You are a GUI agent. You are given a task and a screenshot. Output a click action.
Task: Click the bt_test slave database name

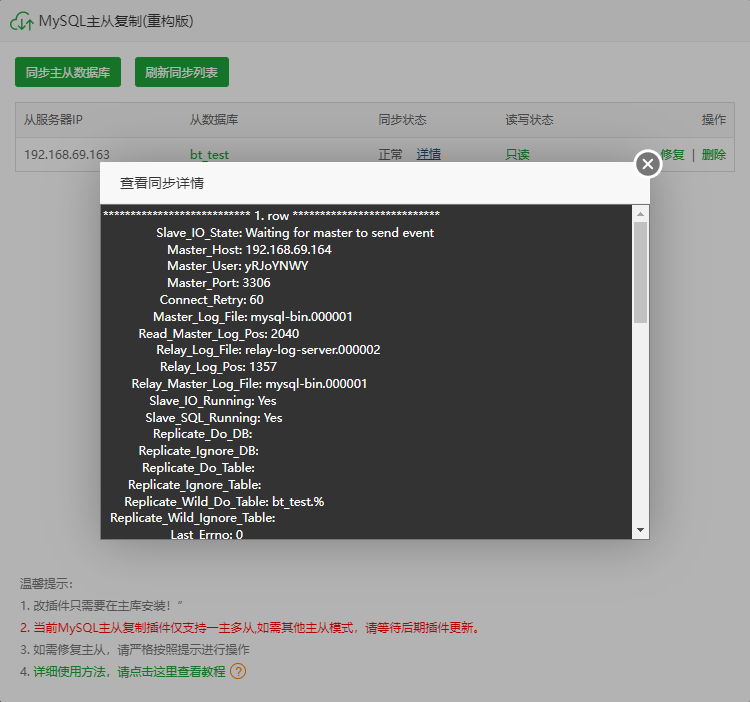[x=210, y=154]
